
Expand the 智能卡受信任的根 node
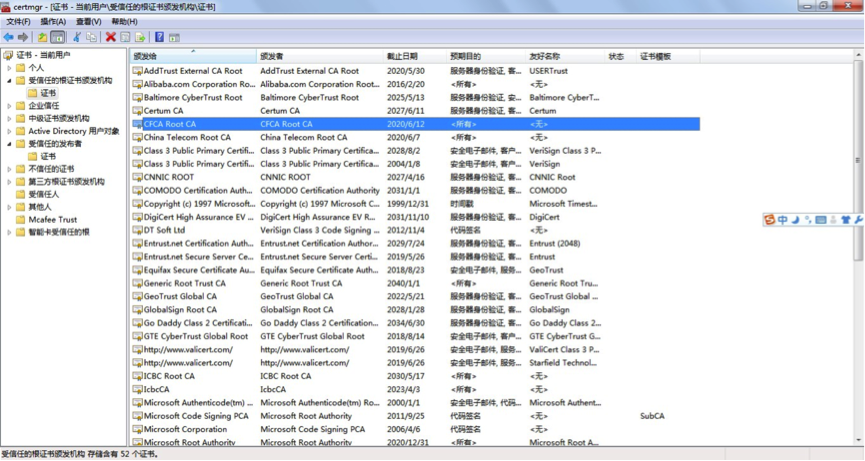coord(9,232)
